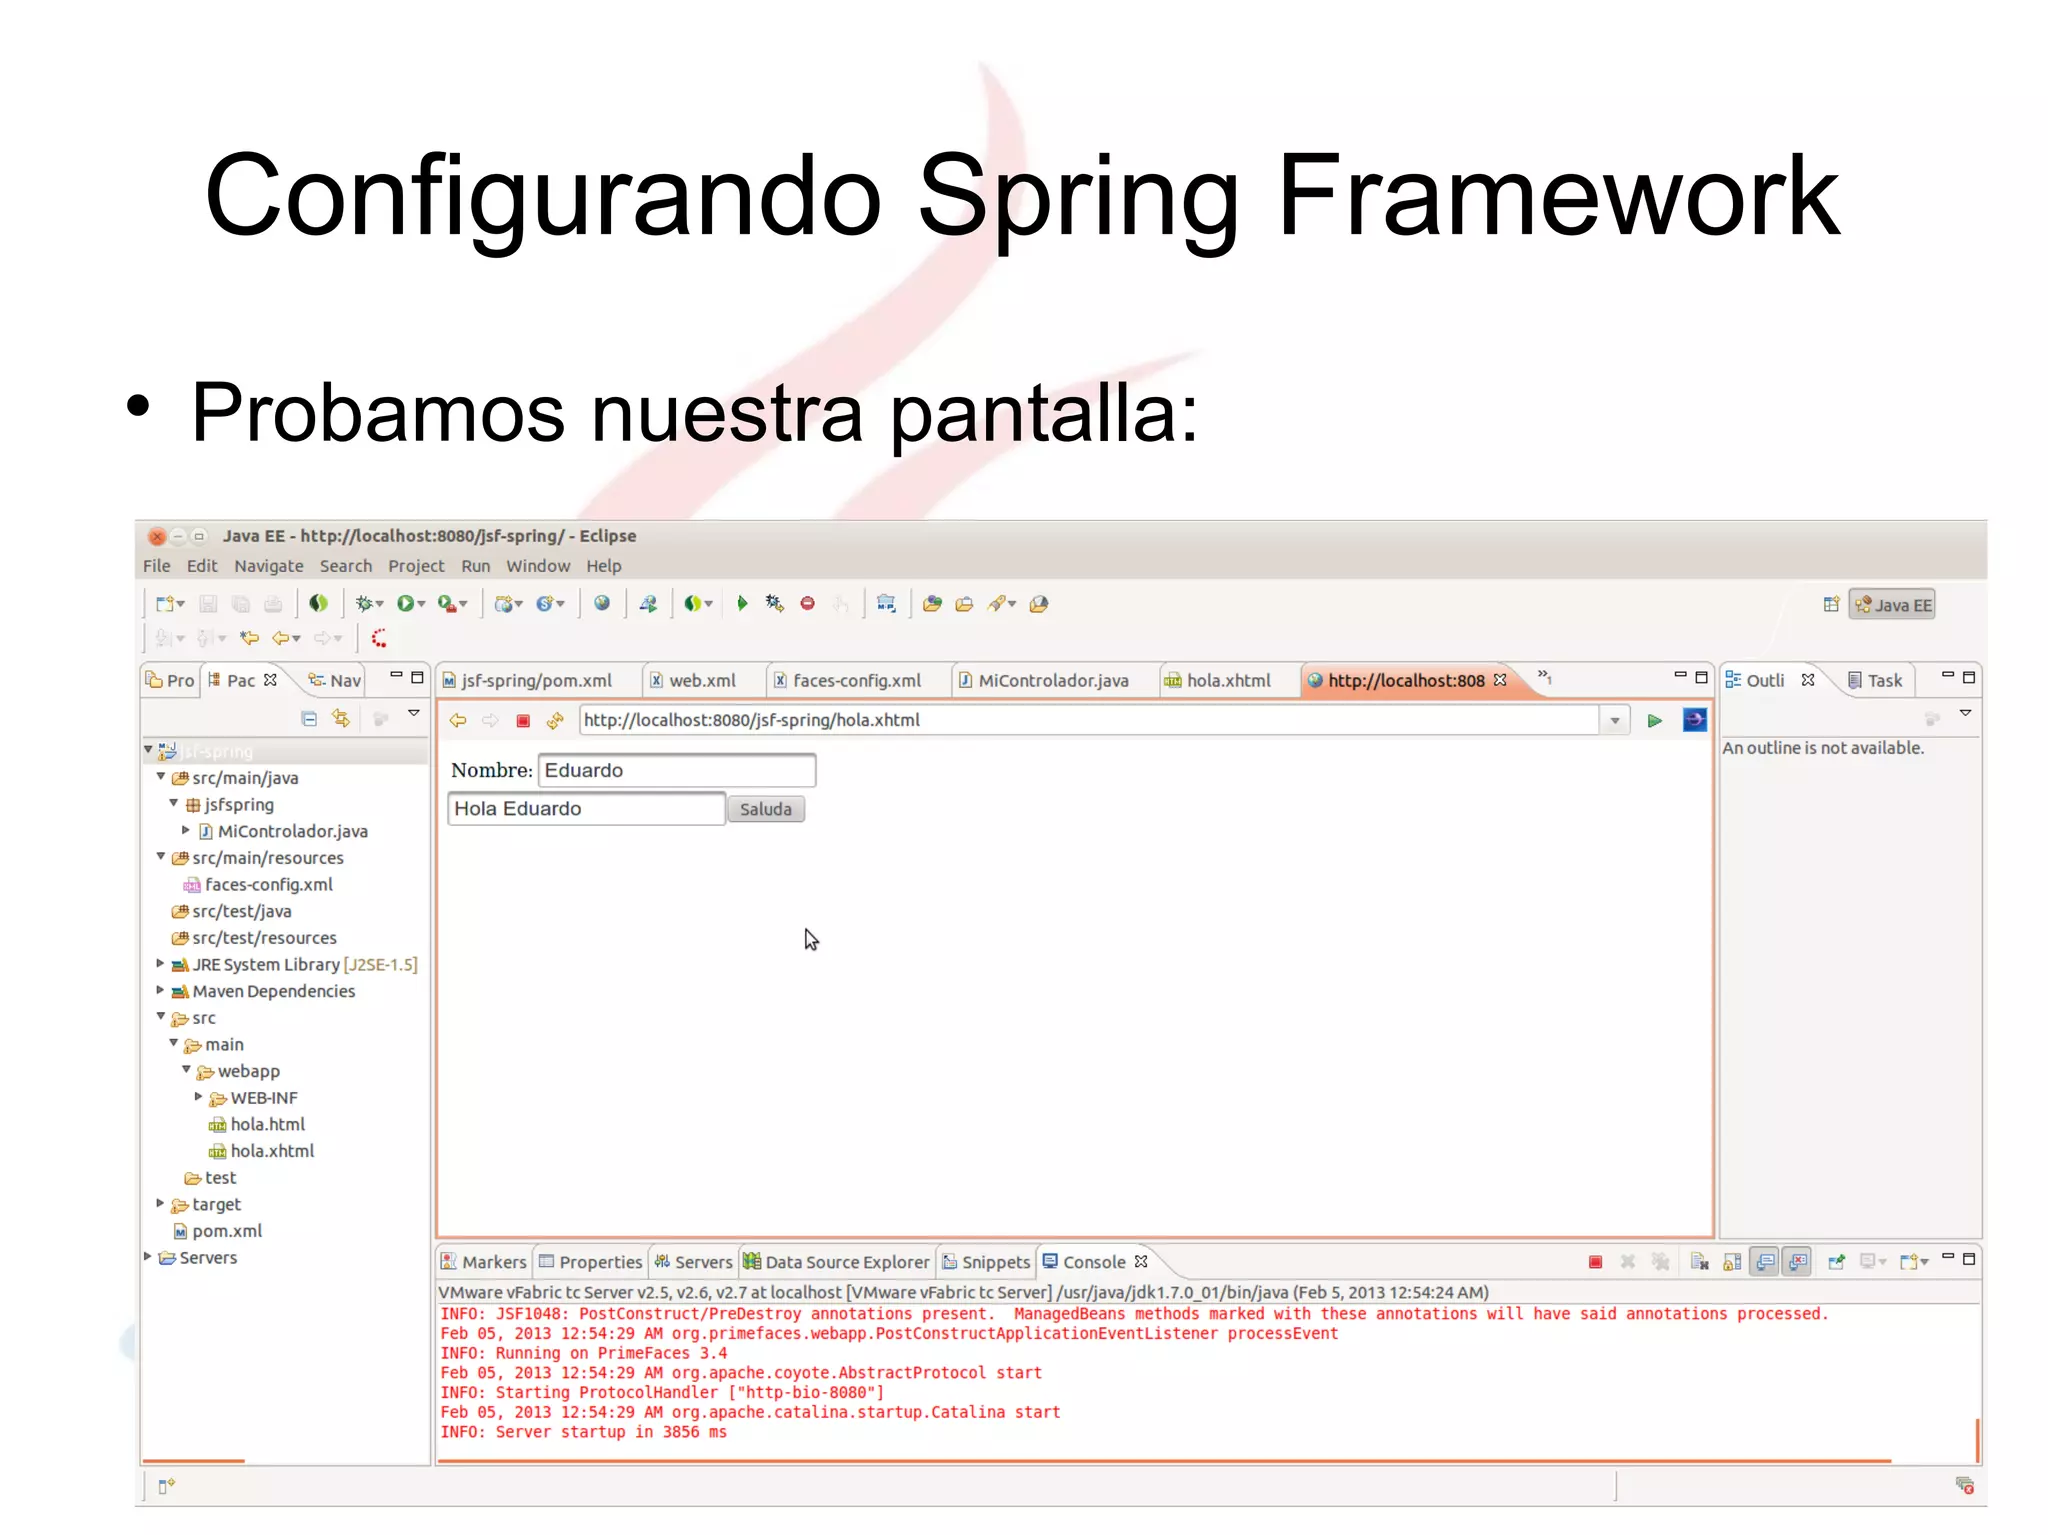Click the green Resume play toolbar icon
This screenshot has width=2048, height=1535.
coord(742,603)
